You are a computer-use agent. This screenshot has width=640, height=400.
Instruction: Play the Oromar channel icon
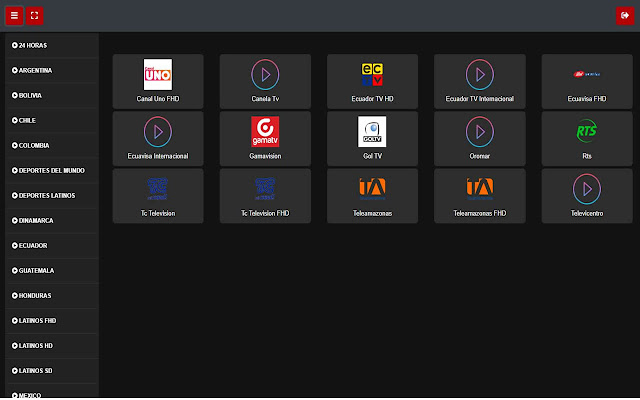[x=480, y=131]
